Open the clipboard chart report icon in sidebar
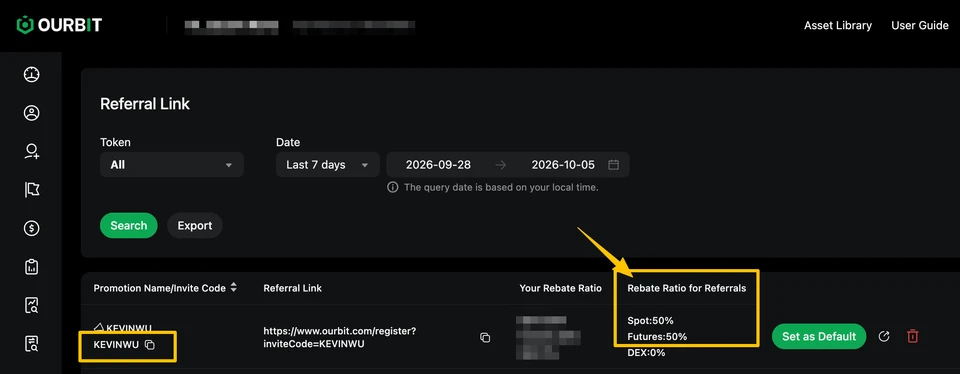Screen dimensions: 960x374 [x=31, y=267]
